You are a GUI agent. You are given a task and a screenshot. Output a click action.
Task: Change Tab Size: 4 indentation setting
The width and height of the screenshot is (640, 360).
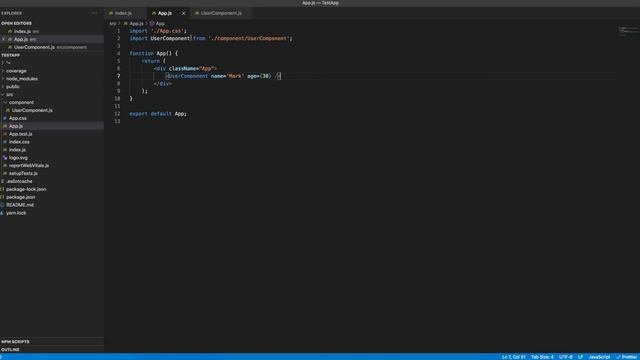coord(542,357)
